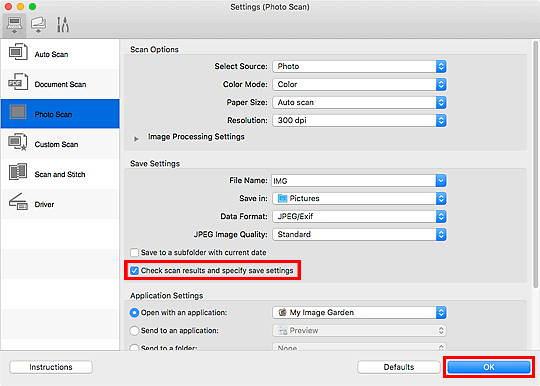Open the general settings tools tab icon
This screenshot has width=540, height=386.
click(63, 25)
